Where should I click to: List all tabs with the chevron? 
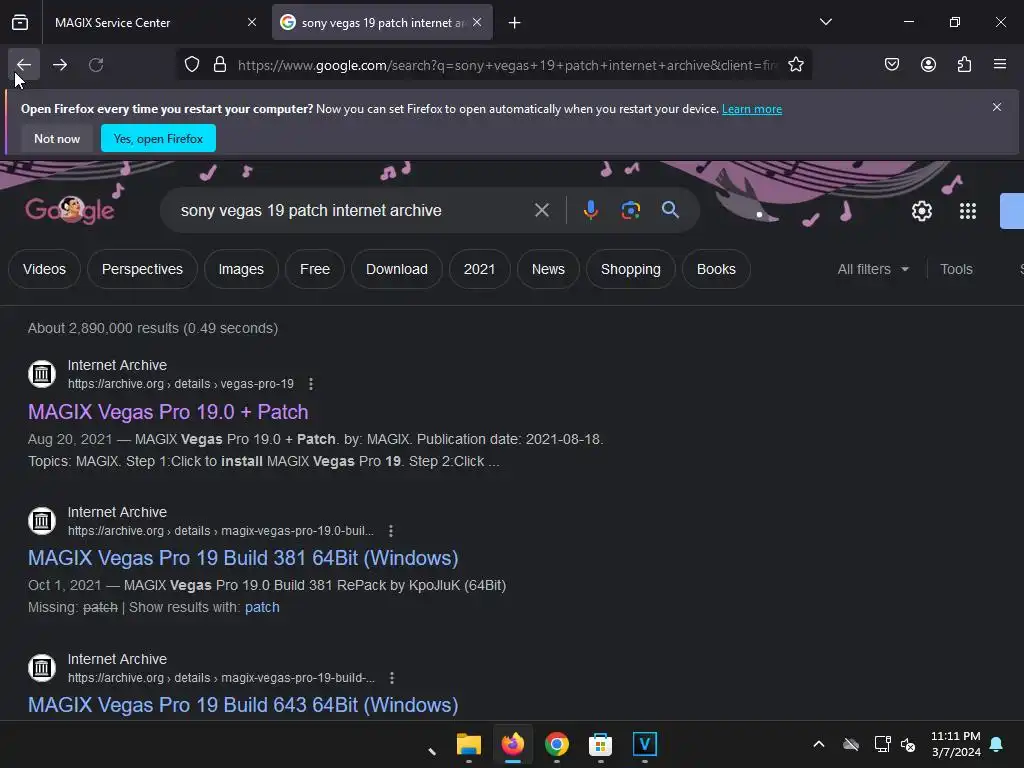pyautogui.click(x=825, y=22)
